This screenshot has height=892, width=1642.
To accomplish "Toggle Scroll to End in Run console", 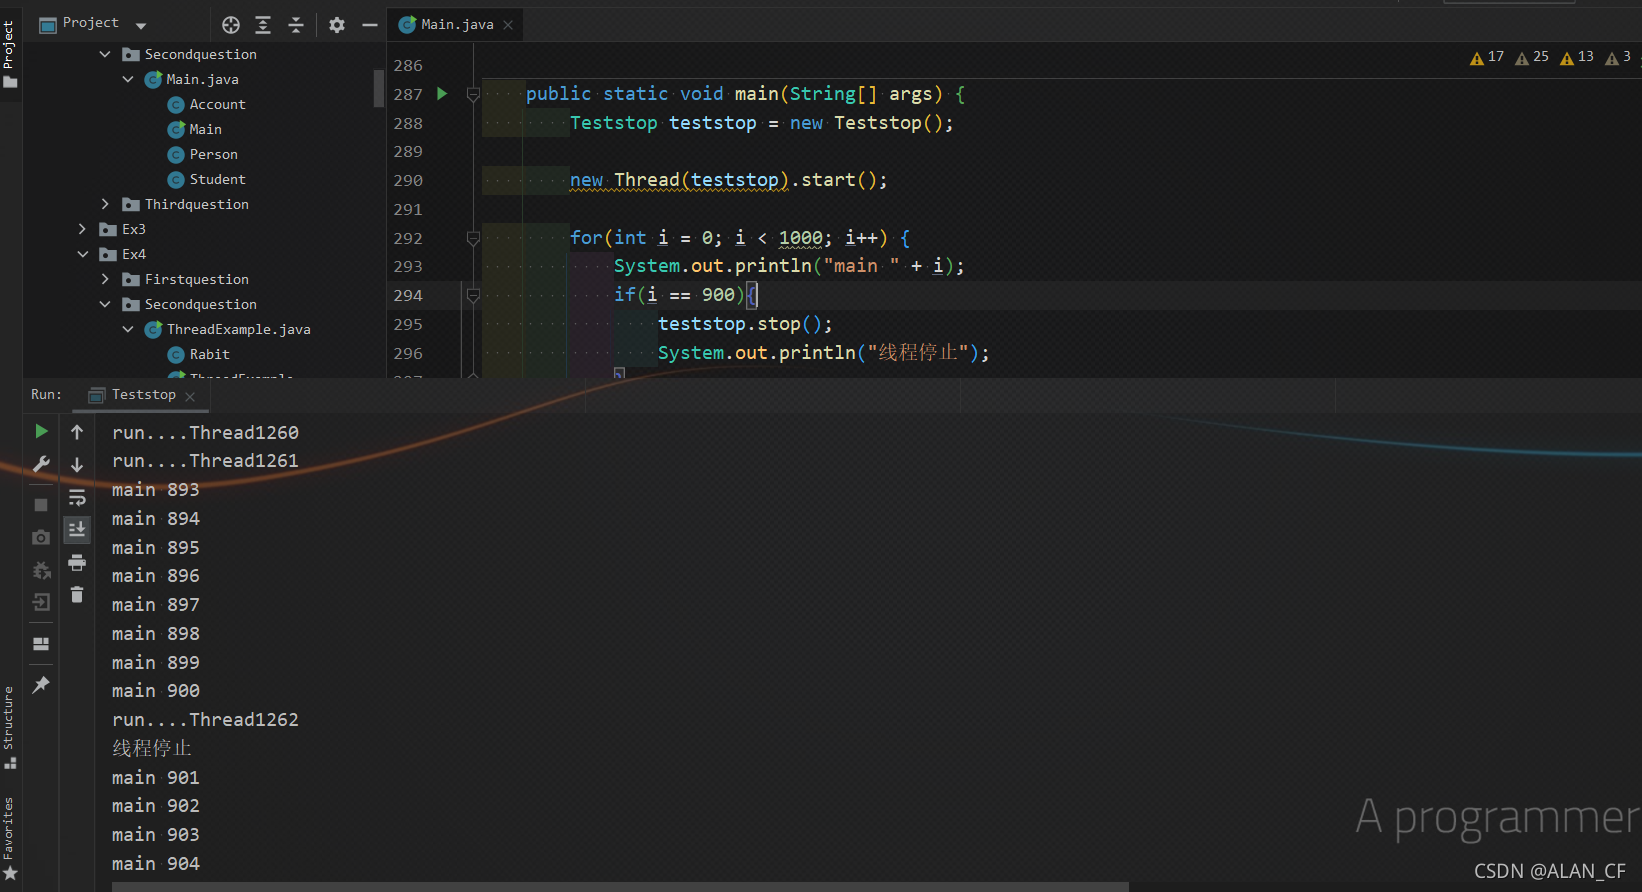I will pyautogui.click(x=77, y=530).
